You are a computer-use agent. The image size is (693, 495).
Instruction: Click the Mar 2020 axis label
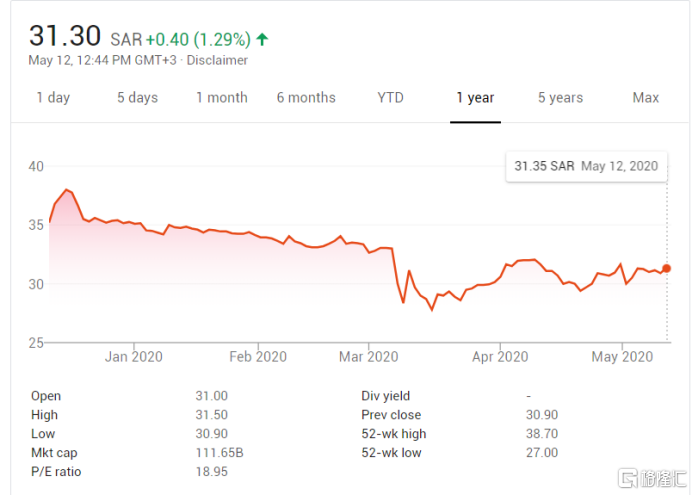coord(369,356)
